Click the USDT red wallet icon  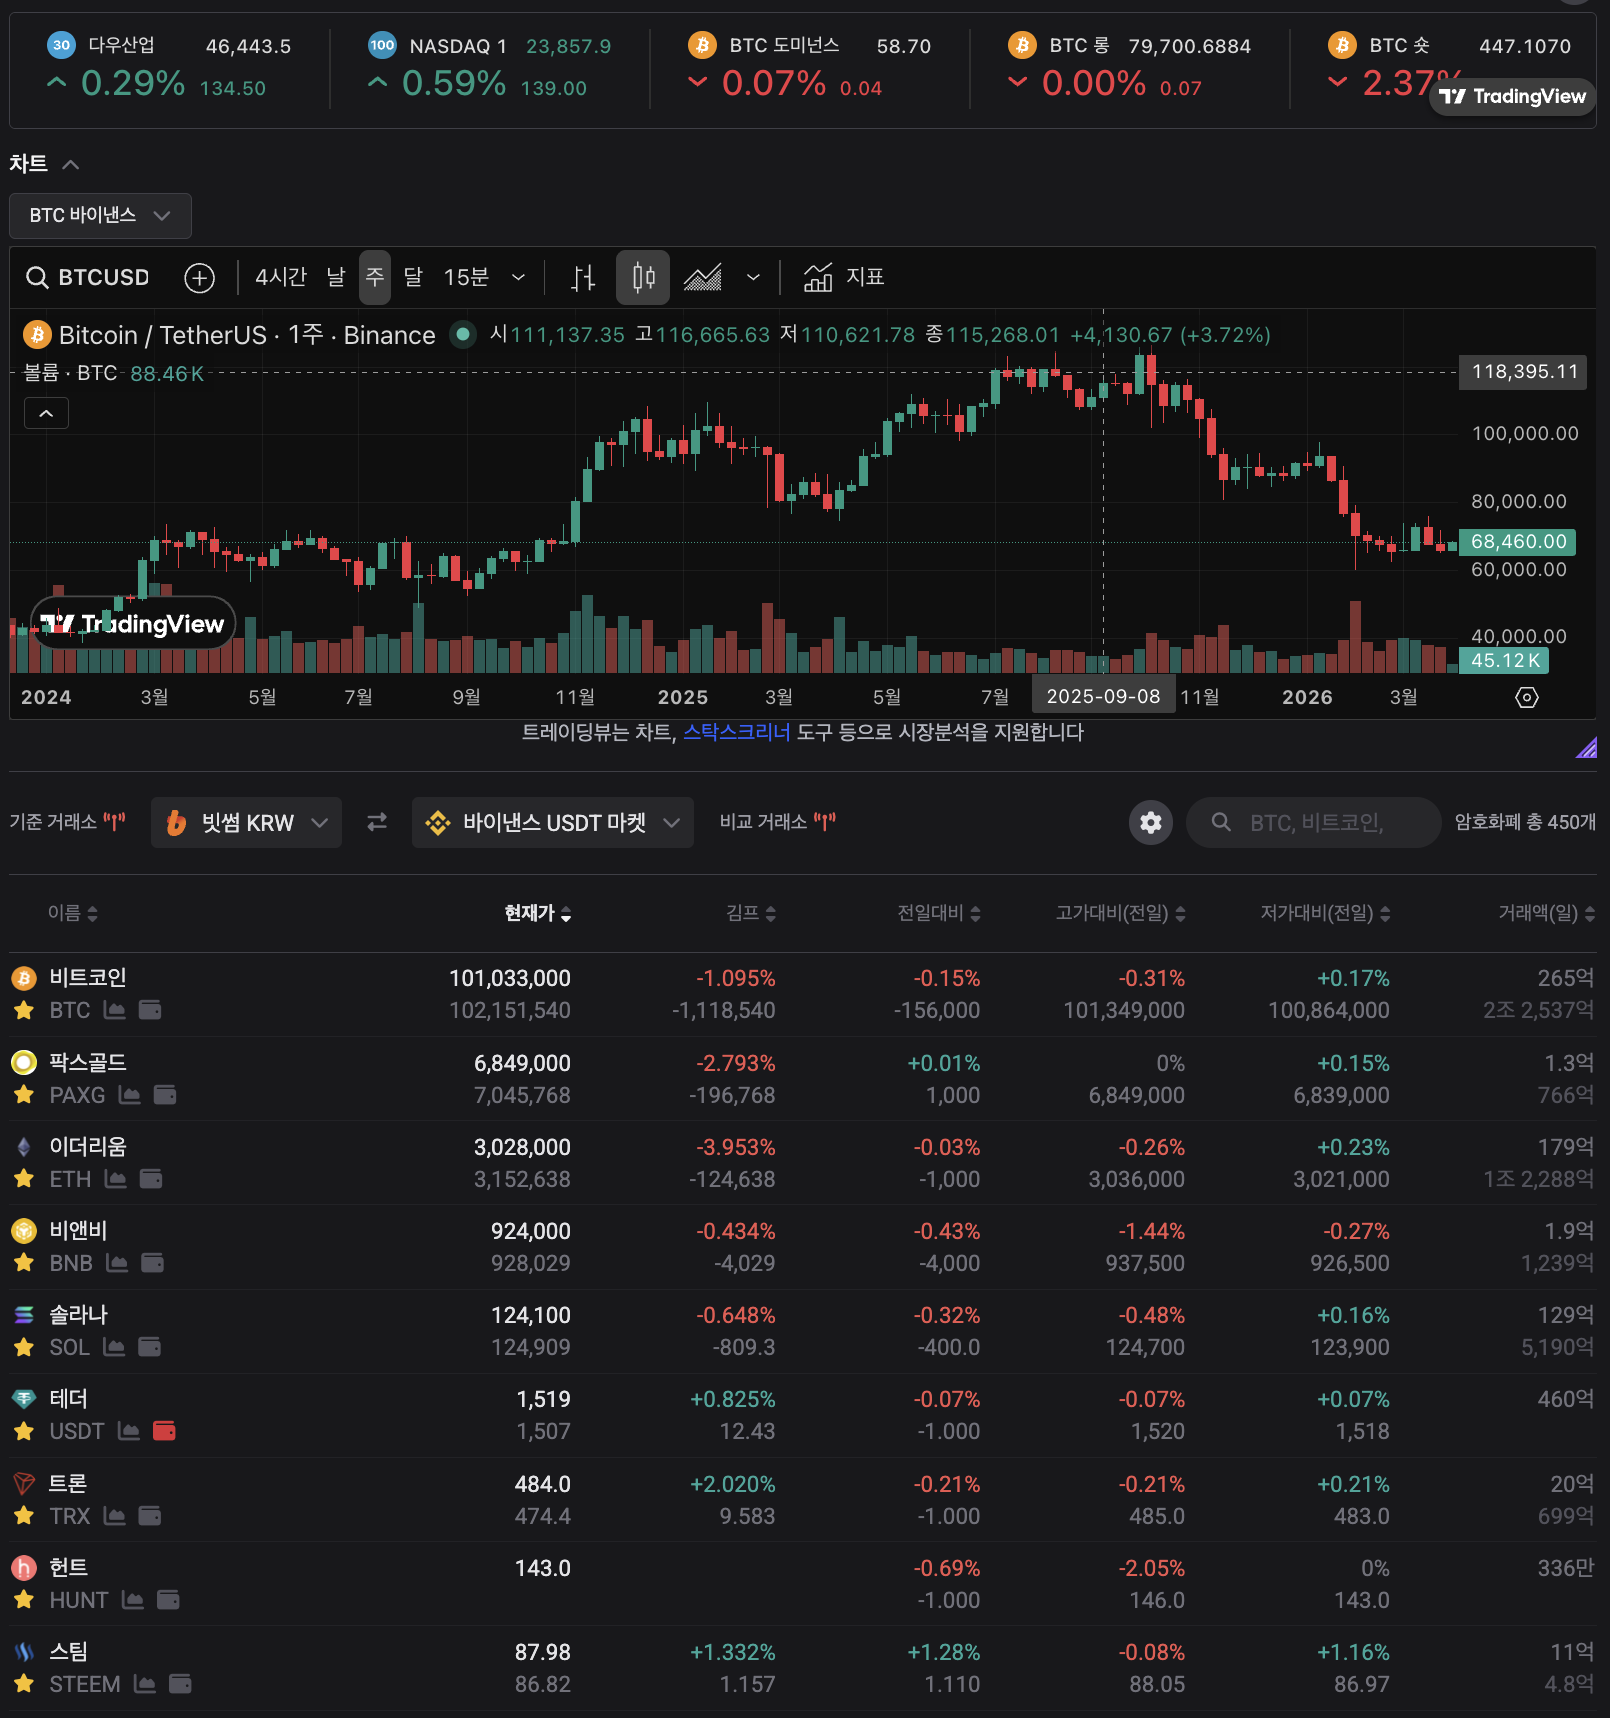[164, 1431]
